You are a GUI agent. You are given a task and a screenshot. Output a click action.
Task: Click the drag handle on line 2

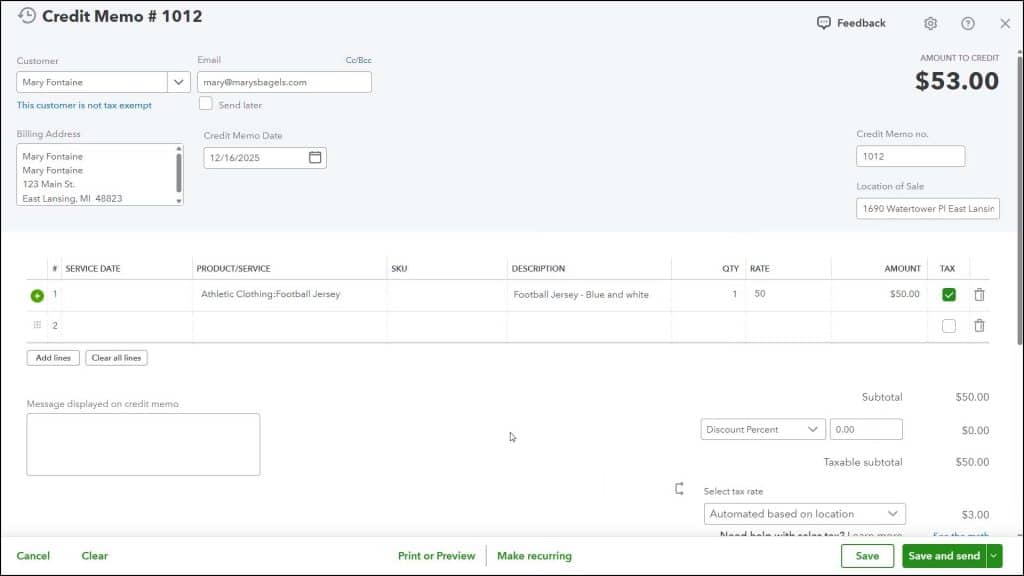[37, 324]
